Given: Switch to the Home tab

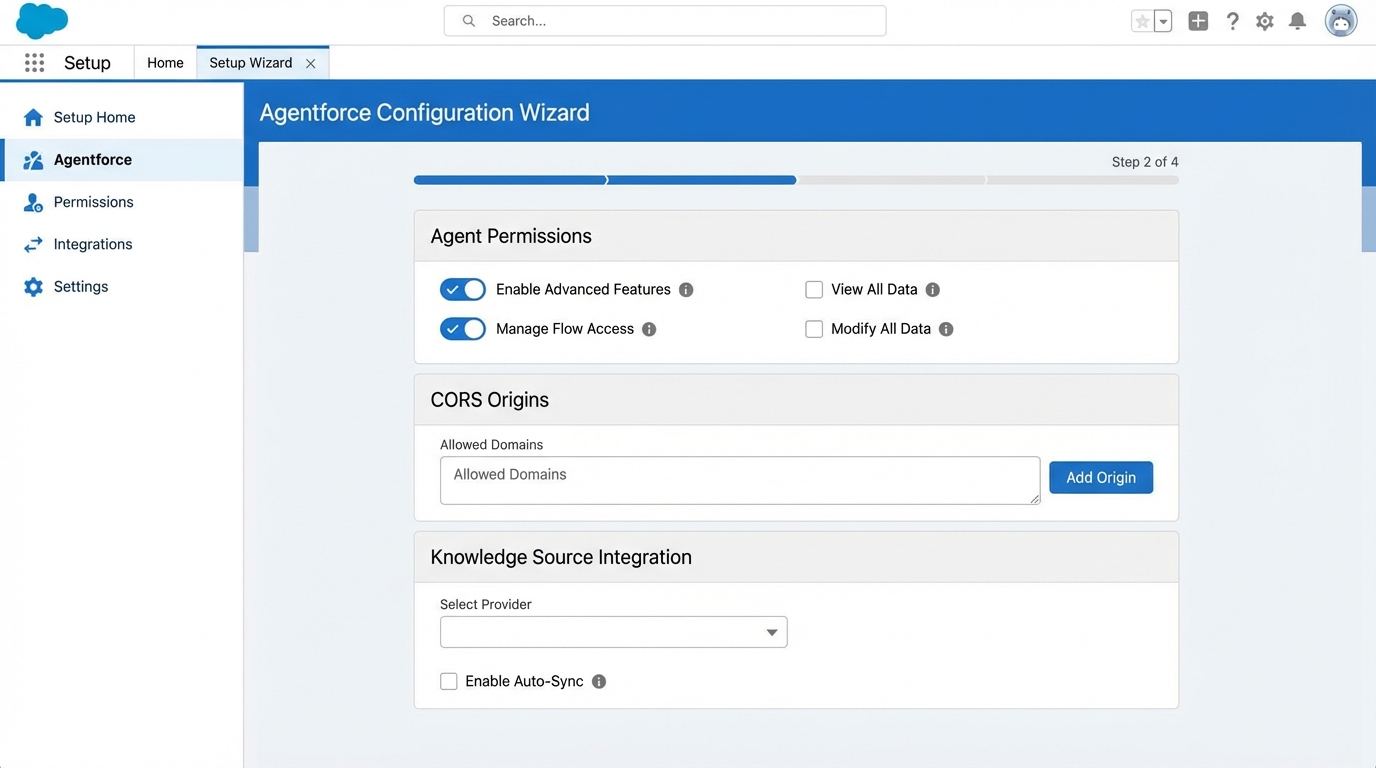Looking at the screenshot, I should click(164, 62).
